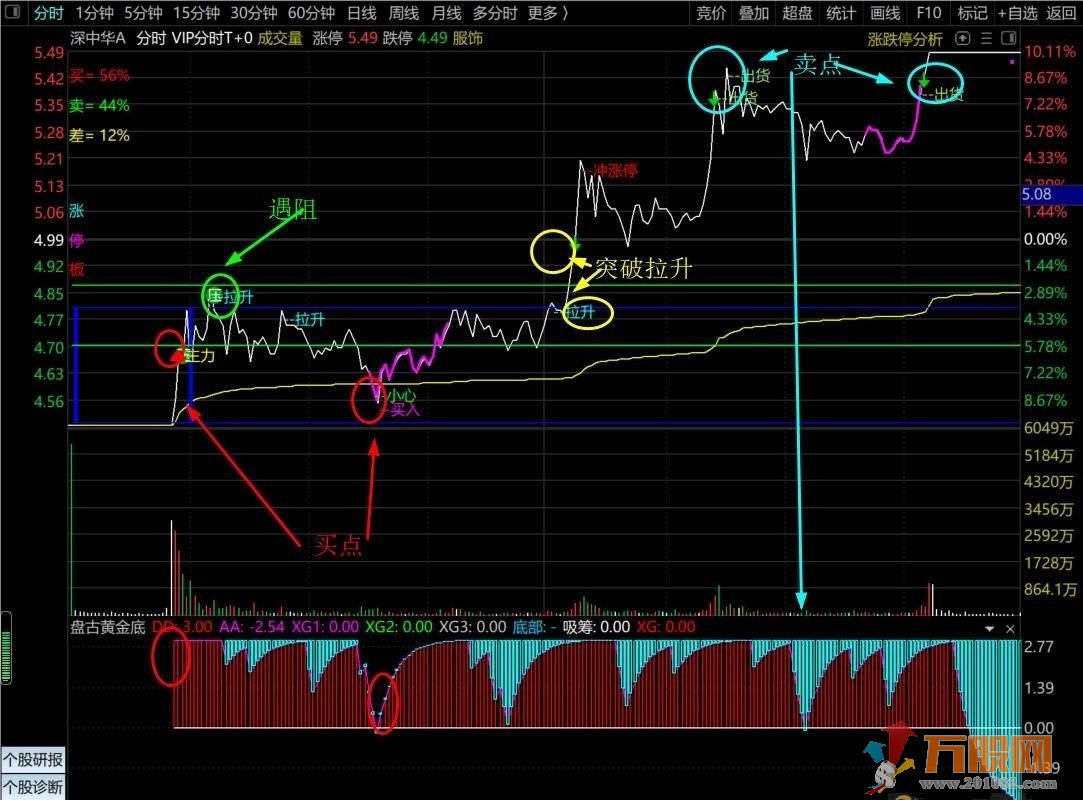Click the 卖= 44% sell ratio text
Screen dimensions: 1083x800
pyautogui.click(x=99, y=105)
